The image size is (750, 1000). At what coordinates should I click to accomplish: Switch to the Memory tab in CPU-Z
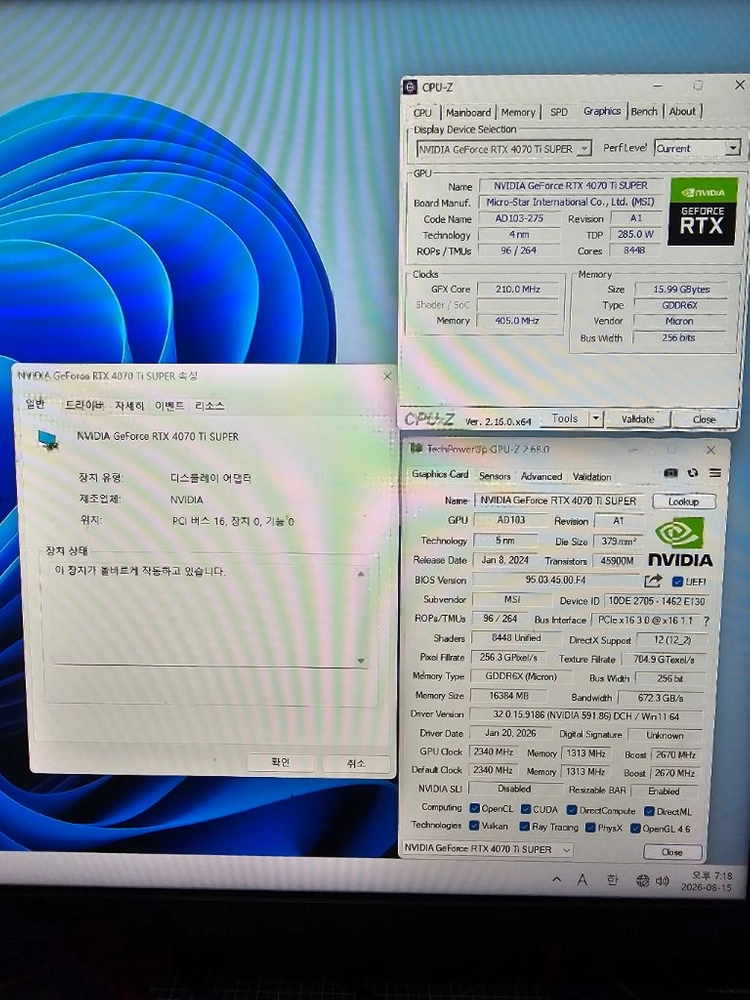(x=518, y=112)
